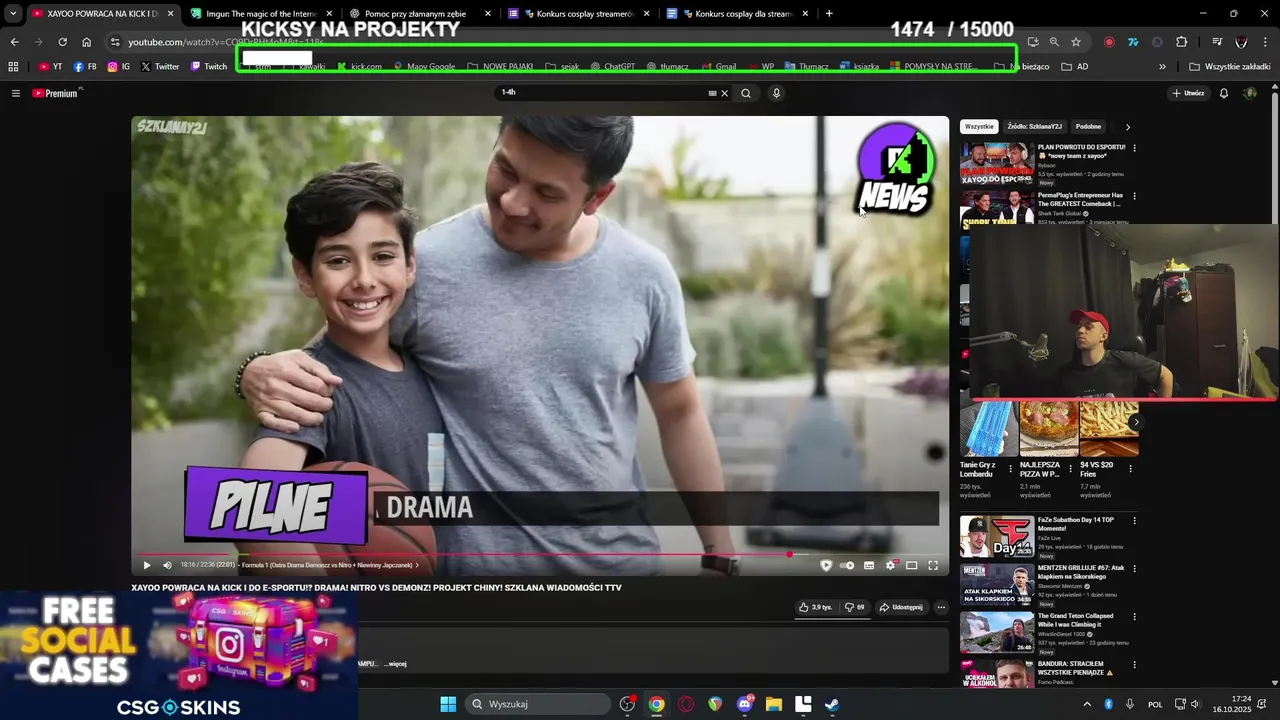Run the YouTube search magnifier button
Viewport: 1280px width, 720px height.
click(746, 93)
